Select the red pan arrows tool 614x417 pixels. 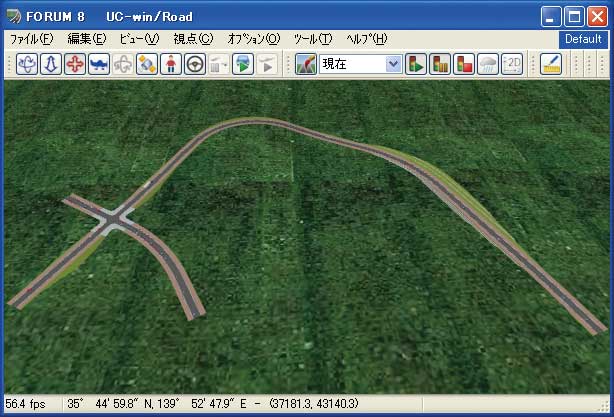point(75,64)
